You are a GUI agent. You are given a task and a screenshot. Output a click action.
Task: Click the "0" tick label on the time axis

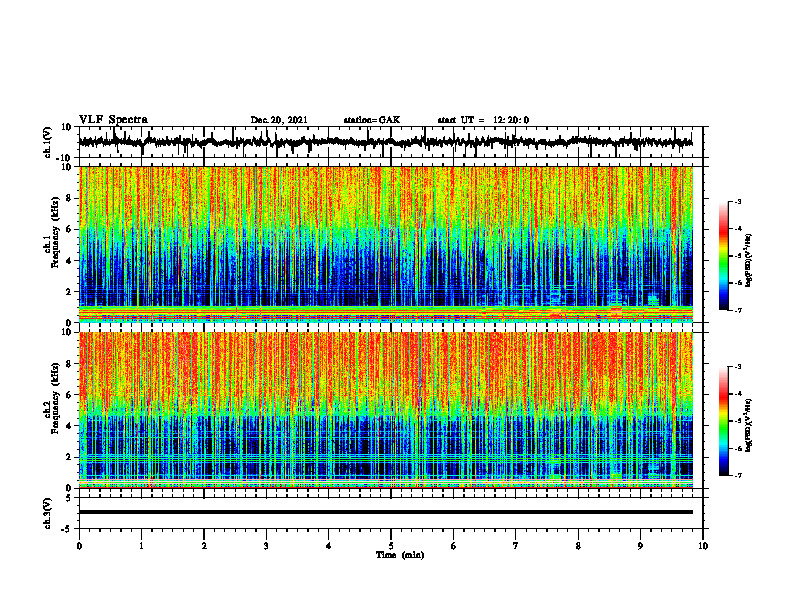[x=79, y=546]
